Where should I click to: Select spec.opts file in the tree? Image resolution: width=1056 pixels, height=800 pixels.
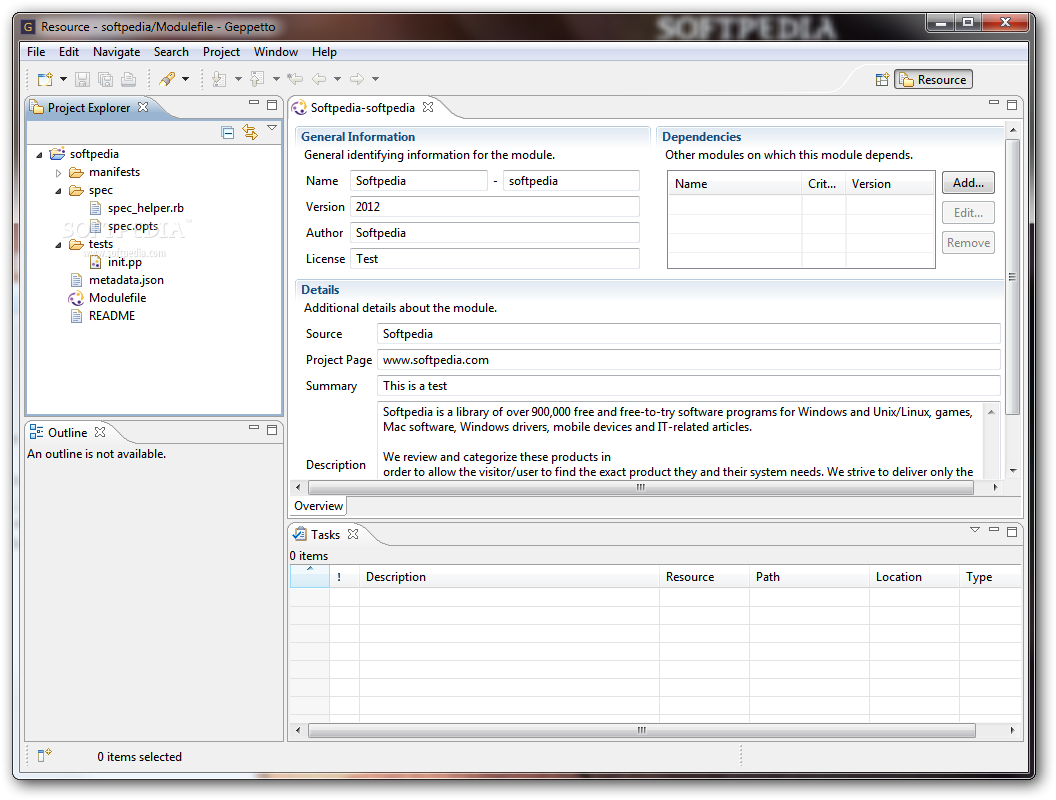point(133,226)
